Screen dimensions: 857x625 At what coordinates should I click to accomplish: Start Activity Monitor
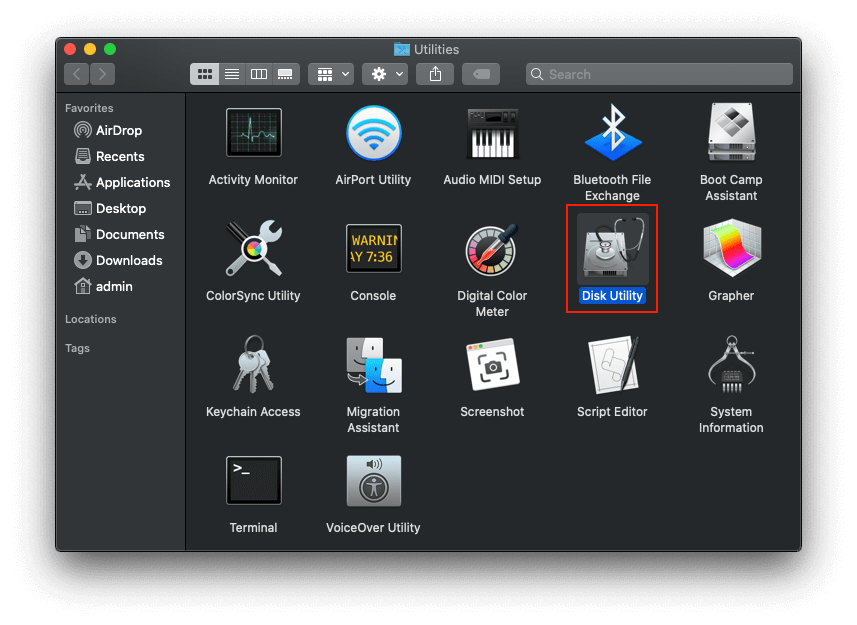(253, 131)
